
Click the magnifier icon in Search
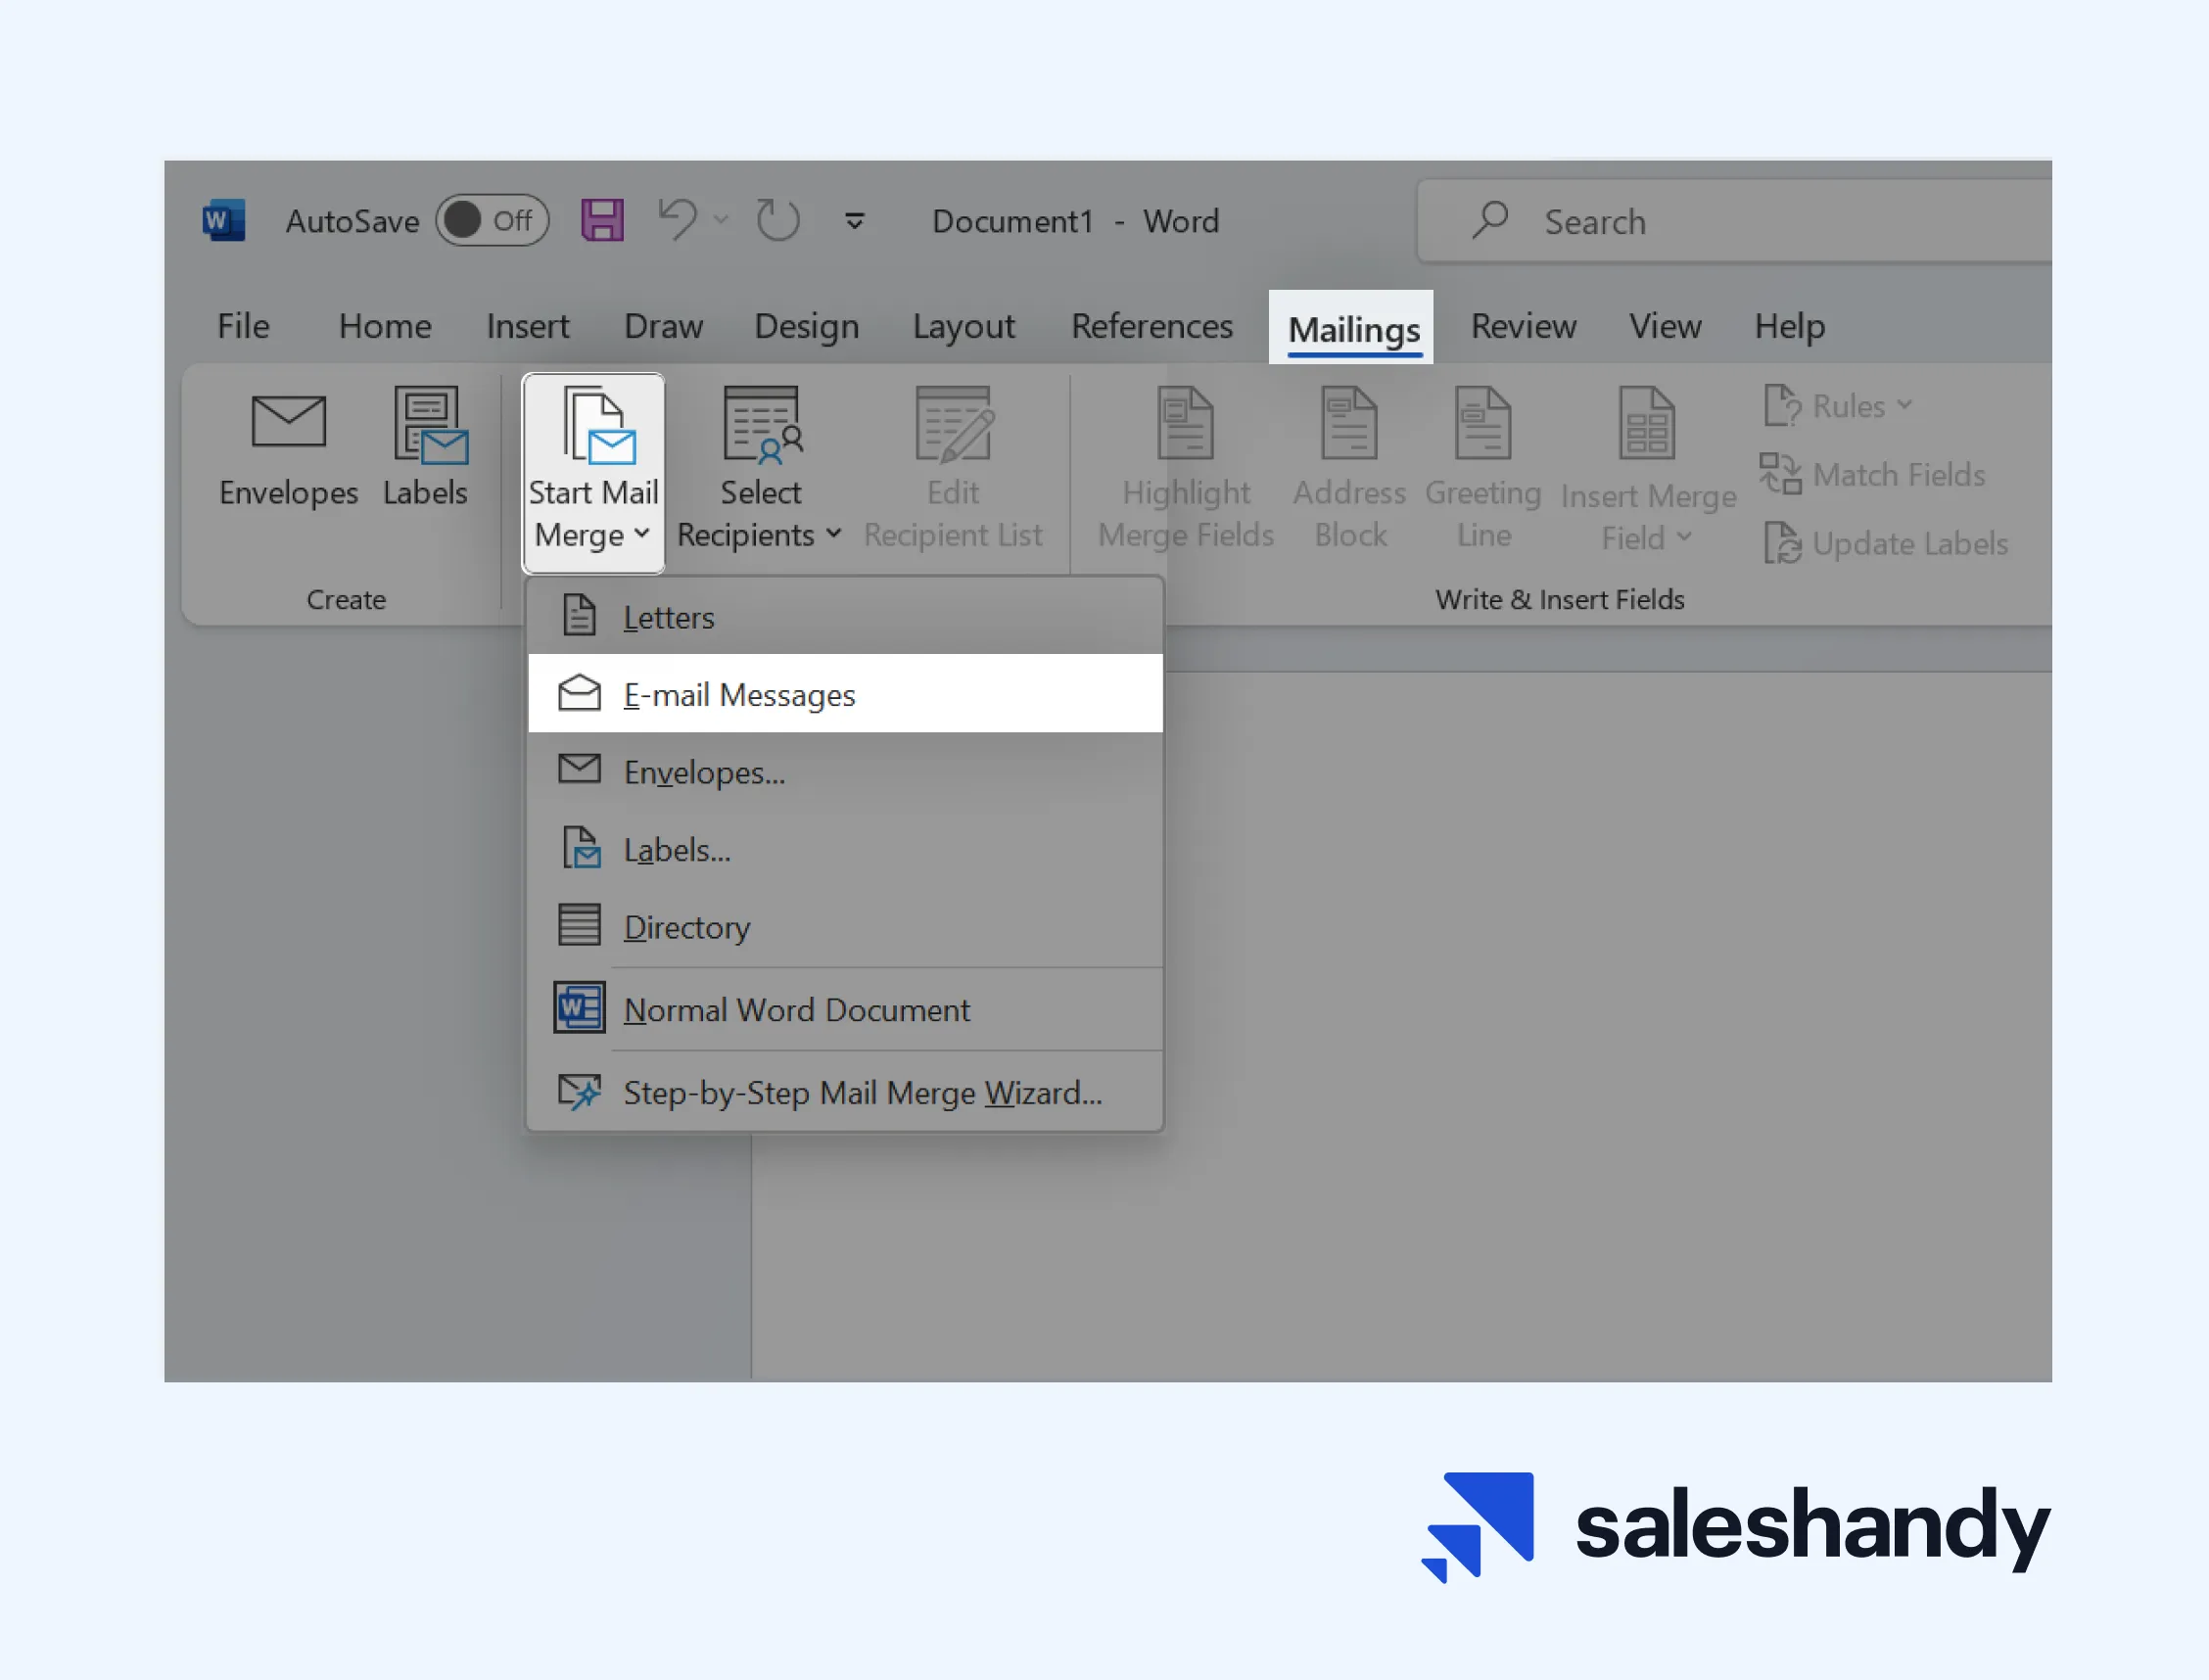[1490, 220]
